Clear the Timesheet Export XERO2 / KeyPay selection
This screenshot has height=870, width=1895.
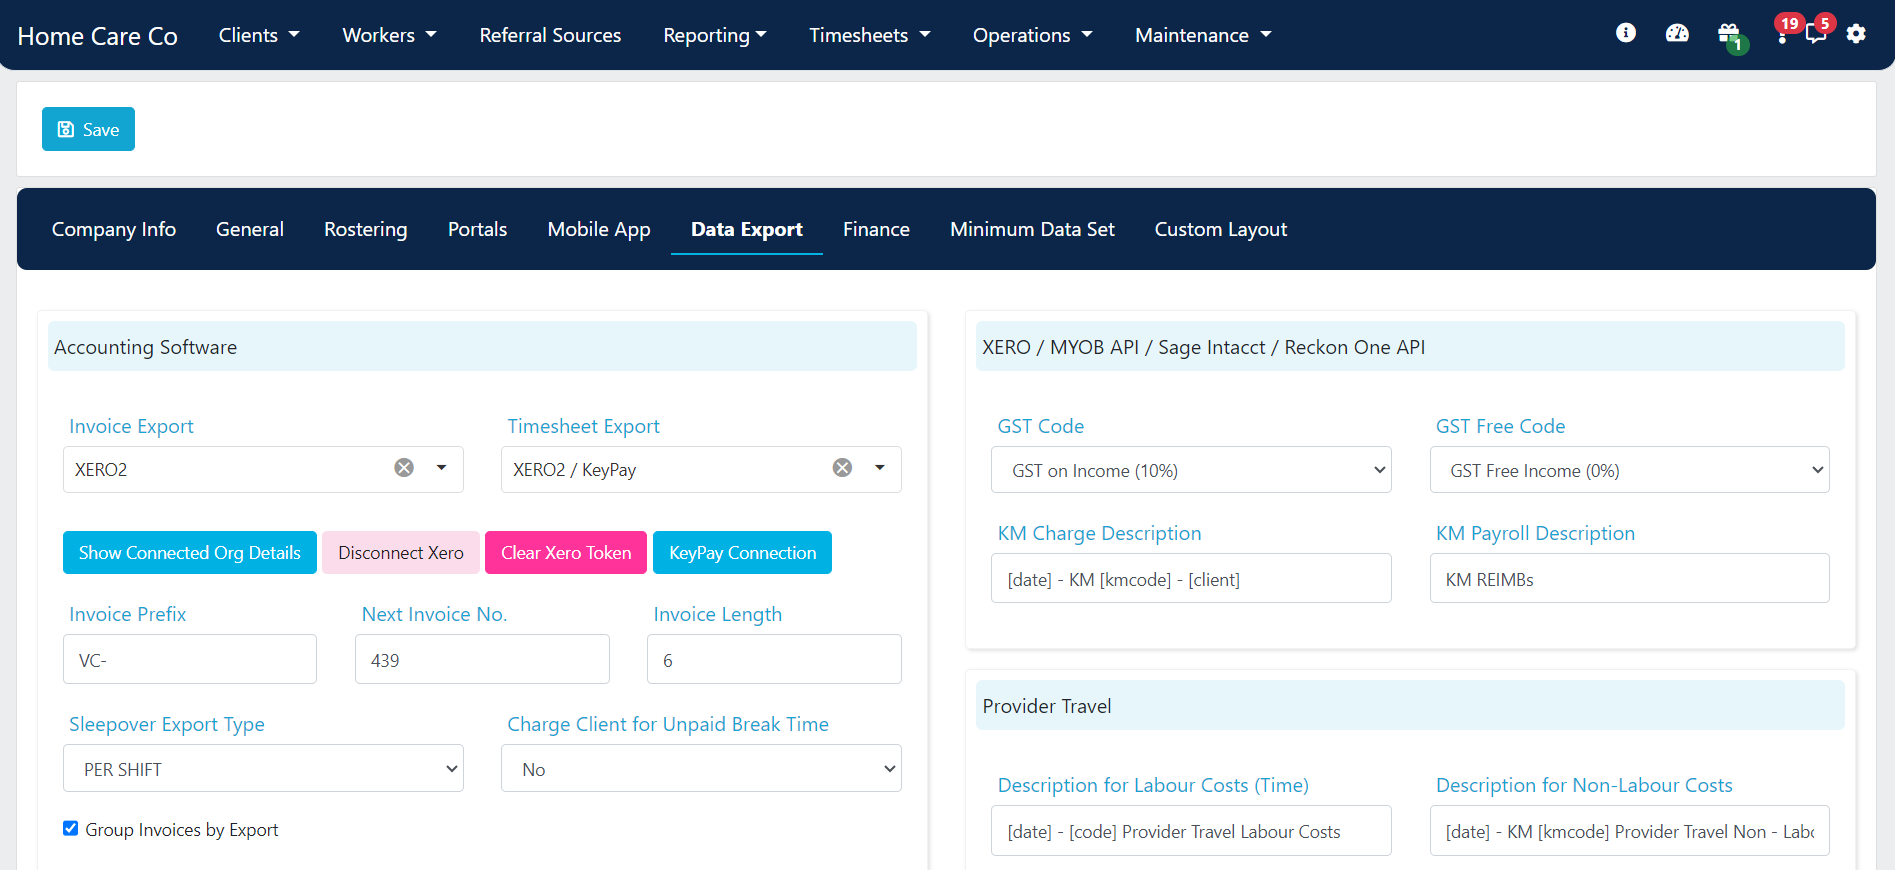pos(843,468)
